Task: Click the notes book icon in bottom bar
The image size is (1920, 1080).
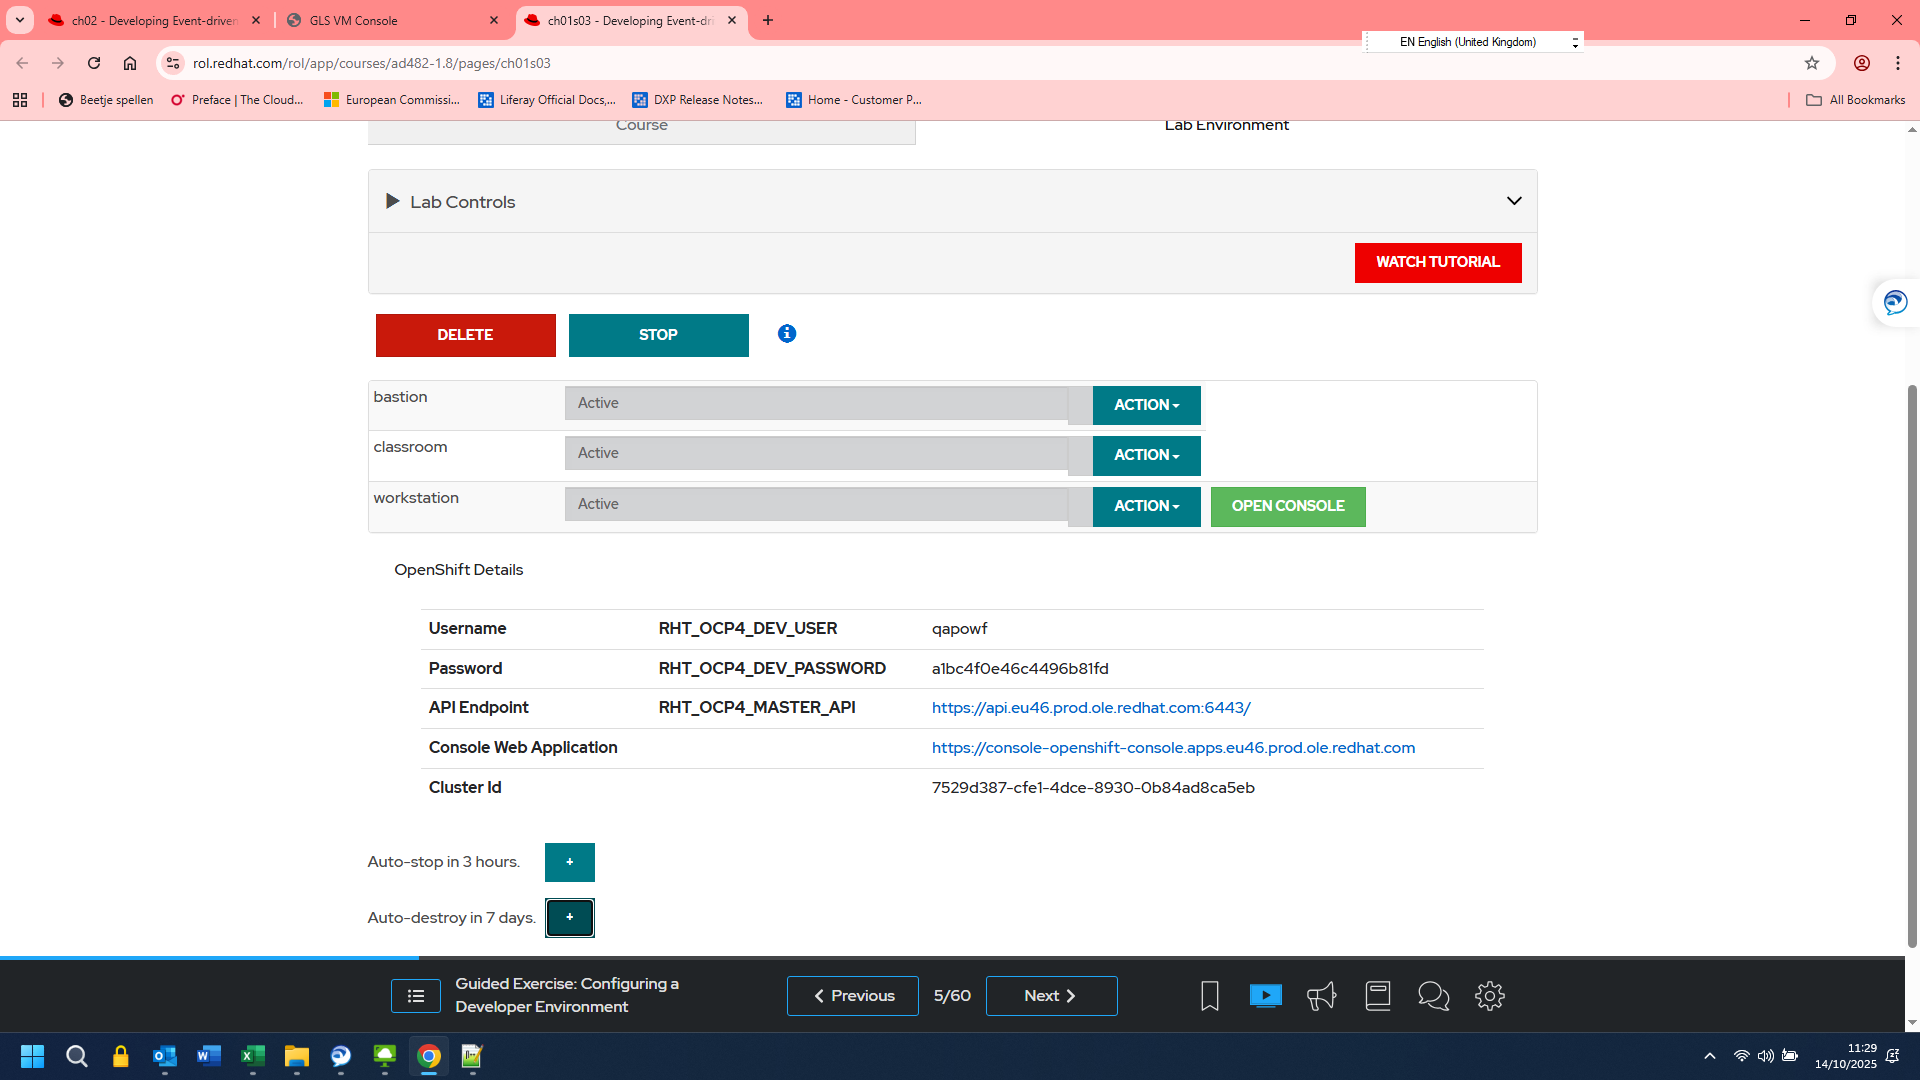Action: pos(1377,996)
